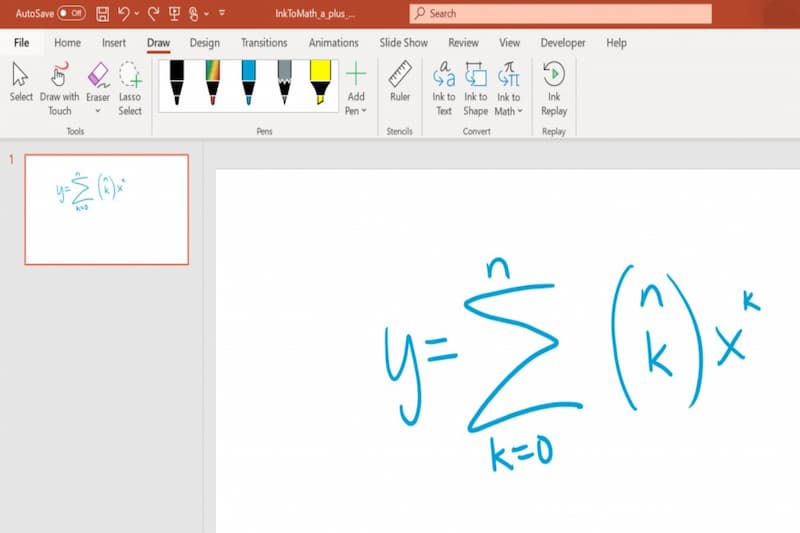This screenshot has width=800, height=533.
Task: Expand the Eraser options dropdown
Action: [98, 111]
